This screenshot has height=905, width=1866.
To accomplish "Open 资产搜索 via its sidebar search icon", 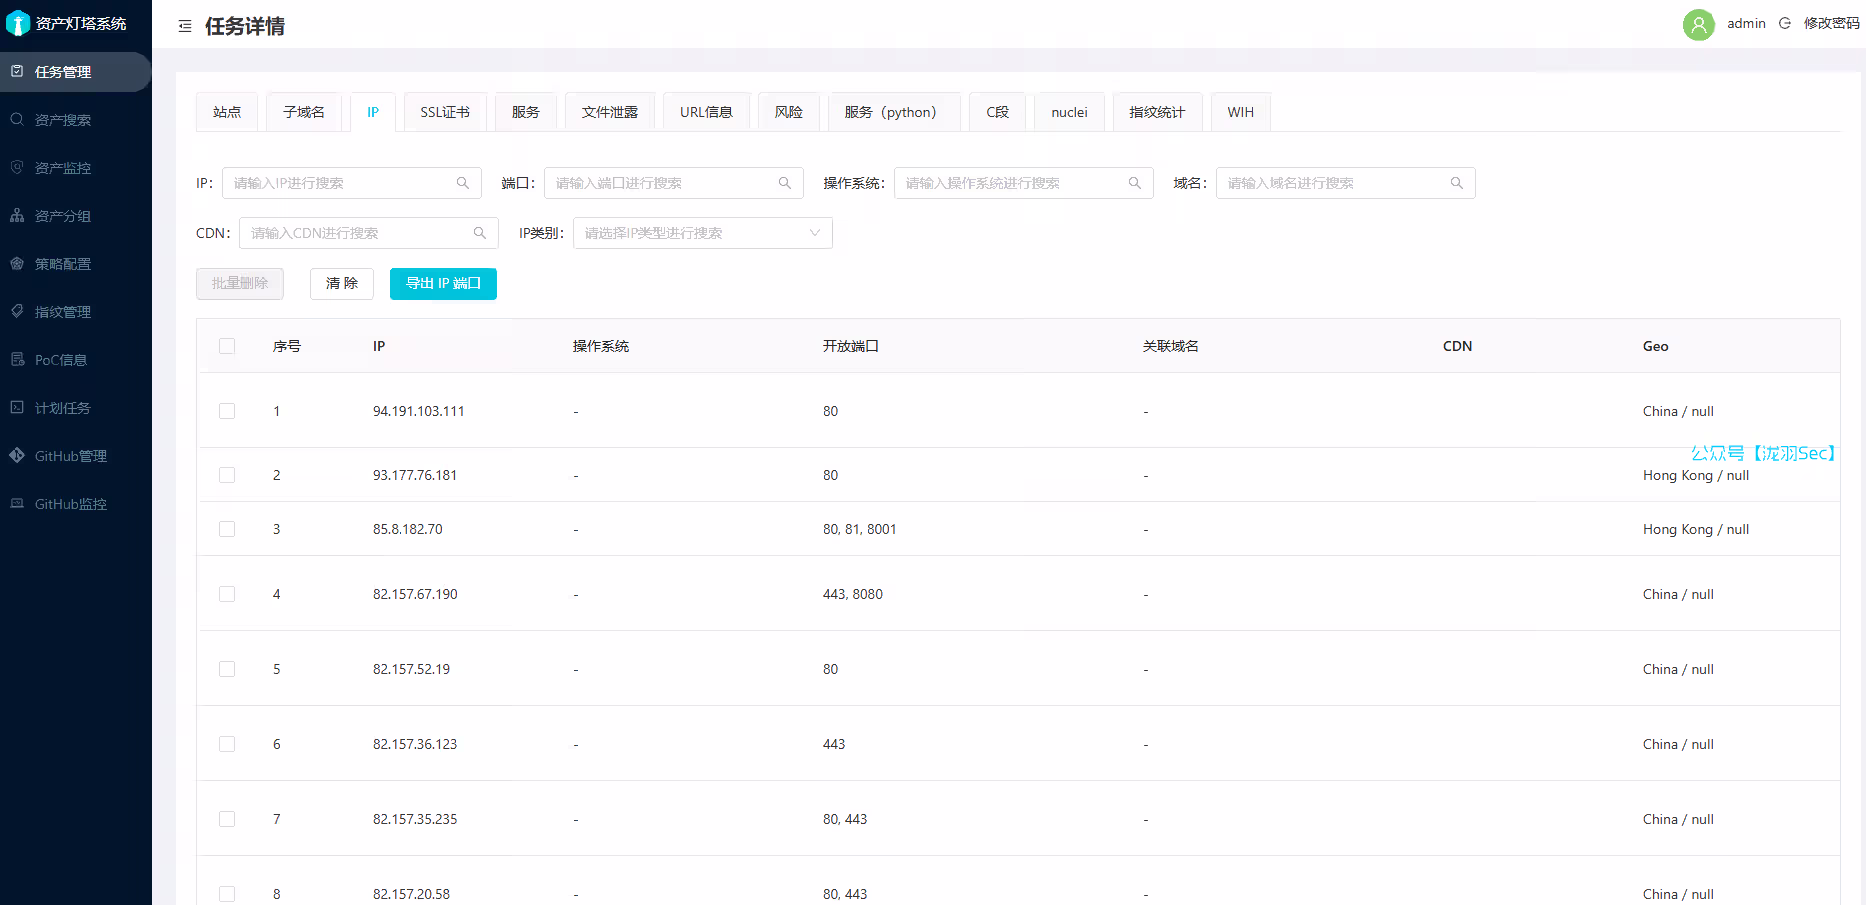I will (x=17, y=119).
